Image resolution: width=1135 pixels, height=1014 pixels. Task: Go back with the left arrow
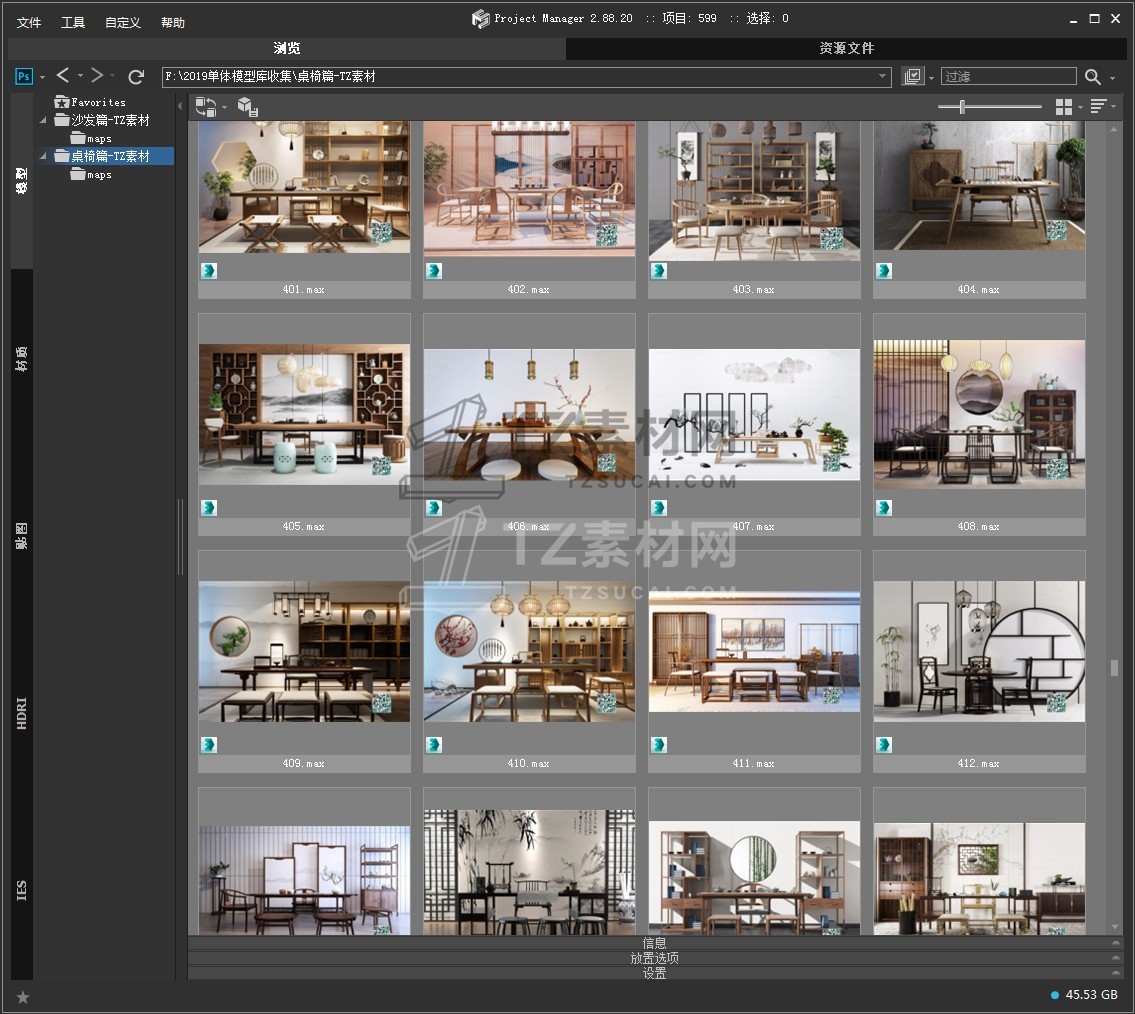(x=63, y=76)
